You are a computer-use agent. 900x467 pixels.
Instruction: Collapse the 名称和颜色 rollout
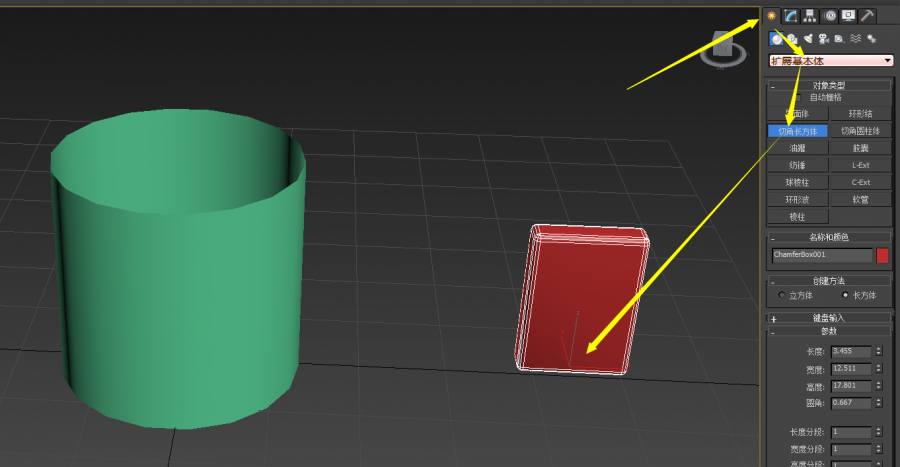[x=773, y=238]
